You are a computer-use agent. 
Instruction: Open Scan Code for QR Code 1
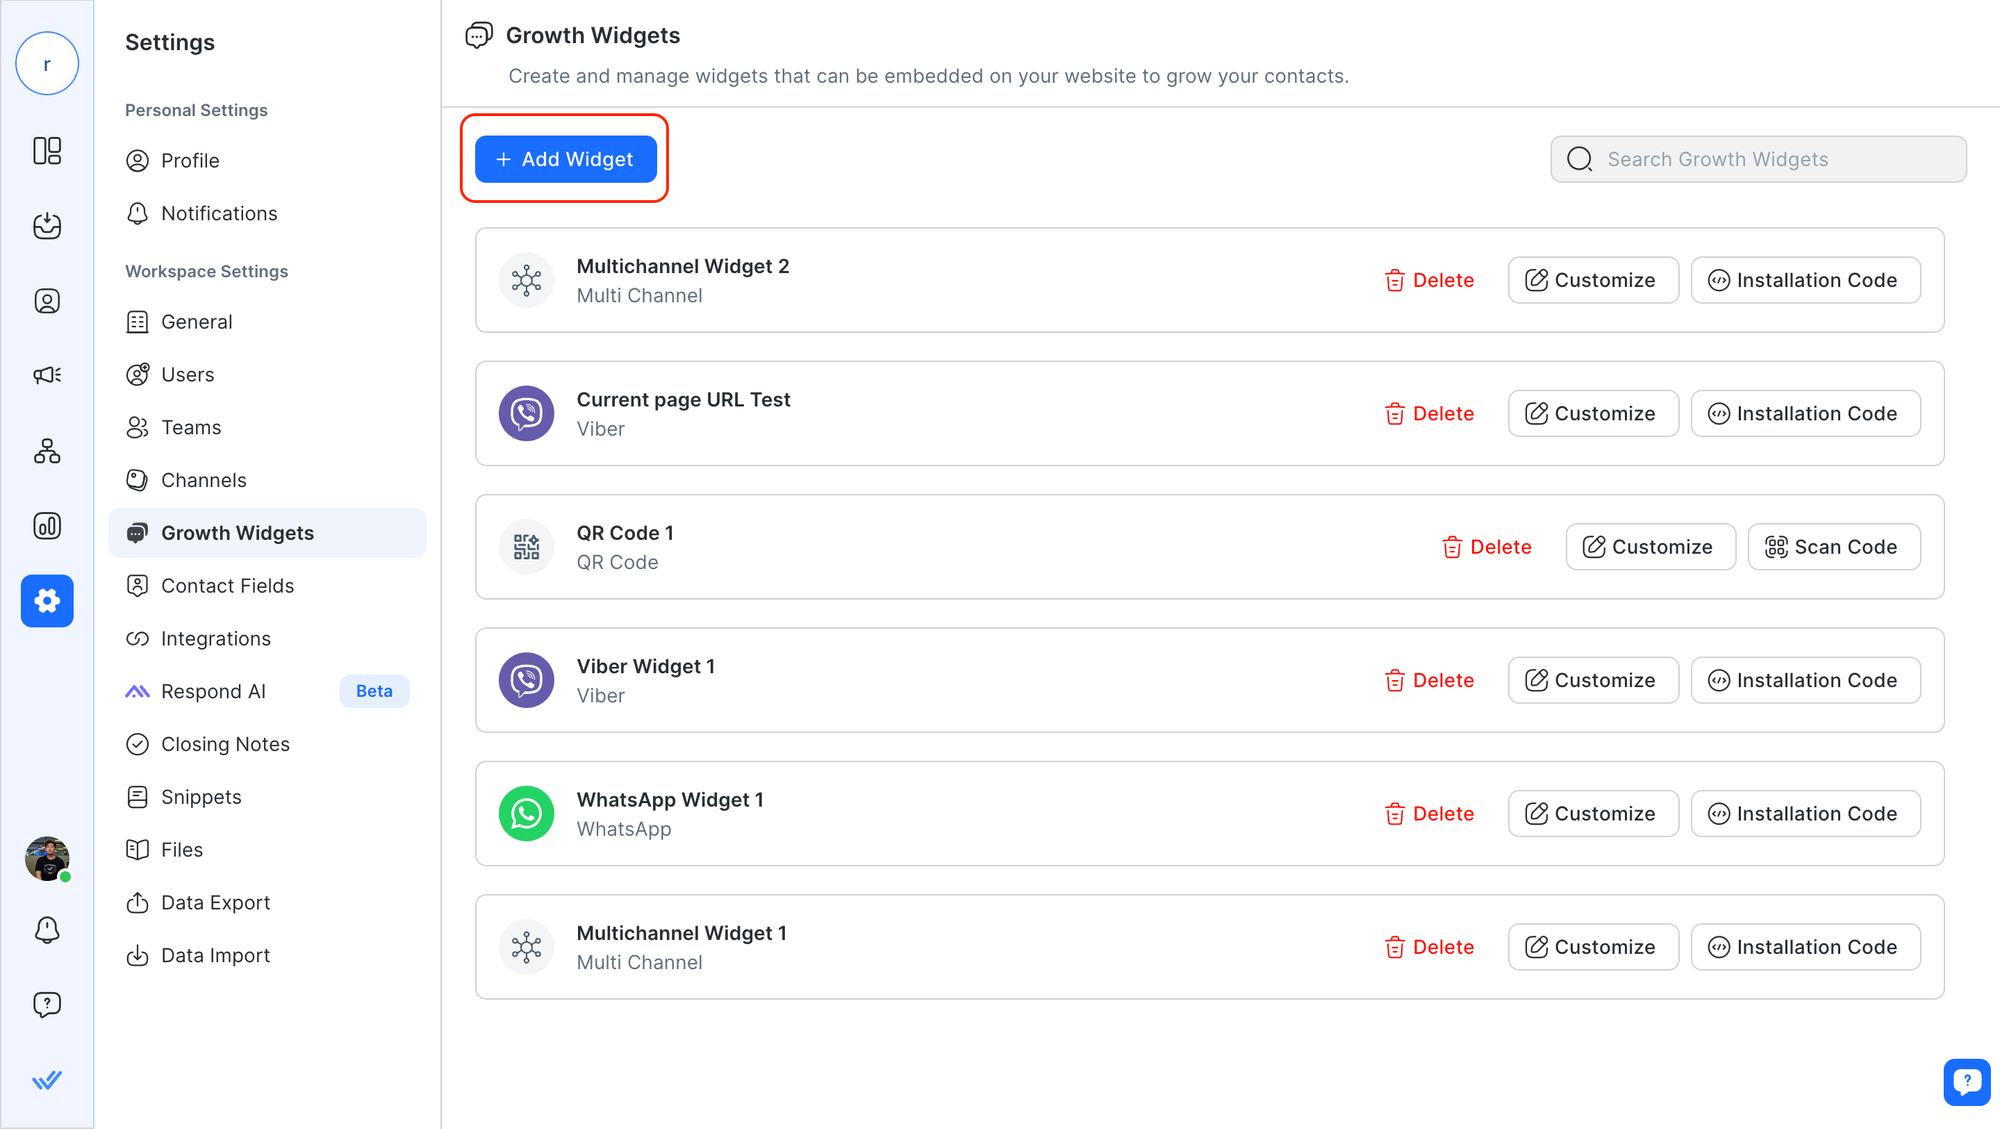pos(1833,547)
